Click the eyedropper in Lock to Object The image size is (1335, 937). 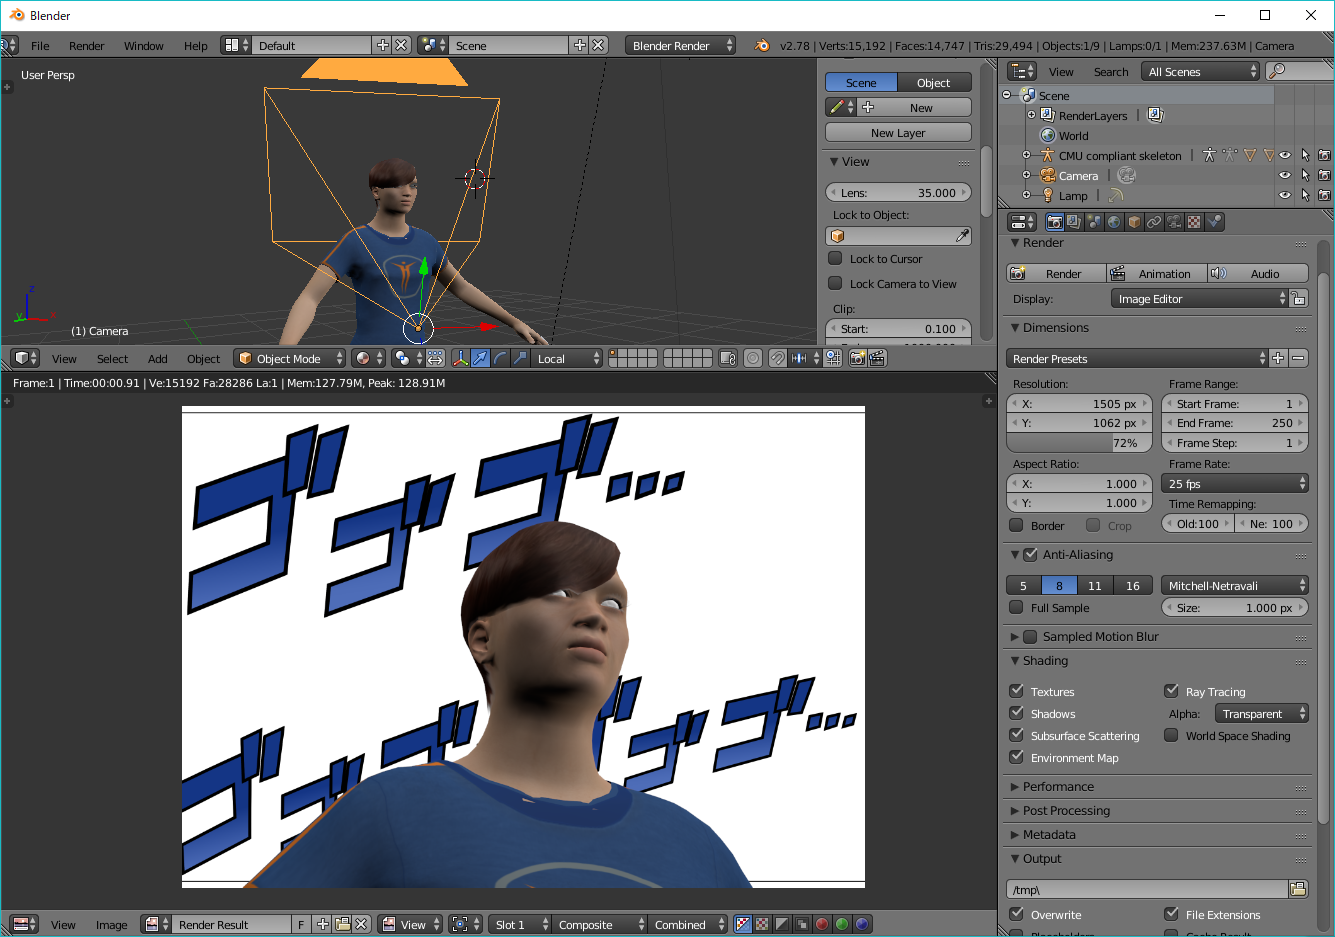962,236
